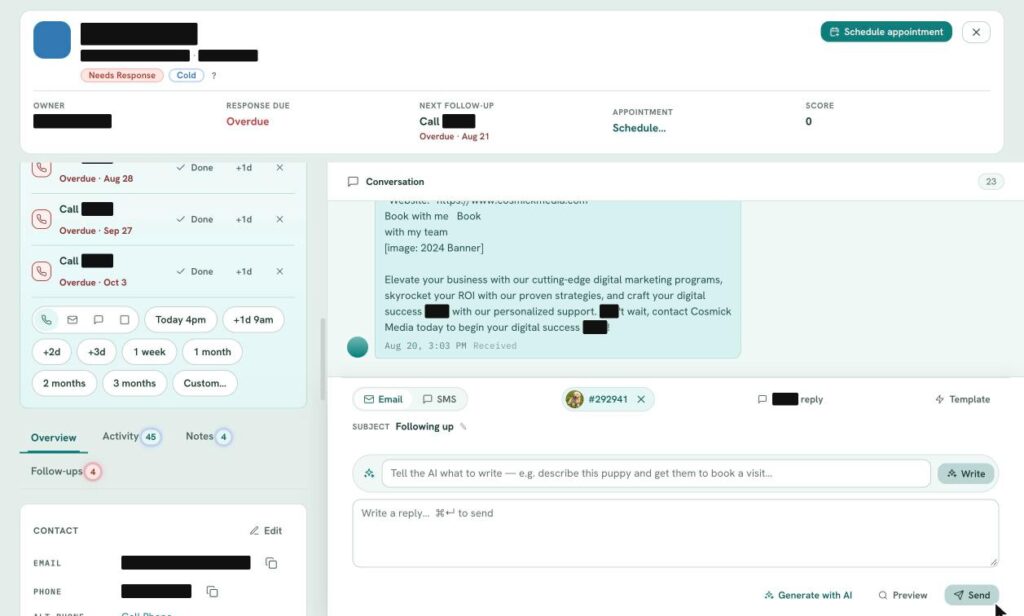Click the sender avatar beside the message
Image resolution: width=1024 pixels, height=616 pixels.
(x=357, y=347)
